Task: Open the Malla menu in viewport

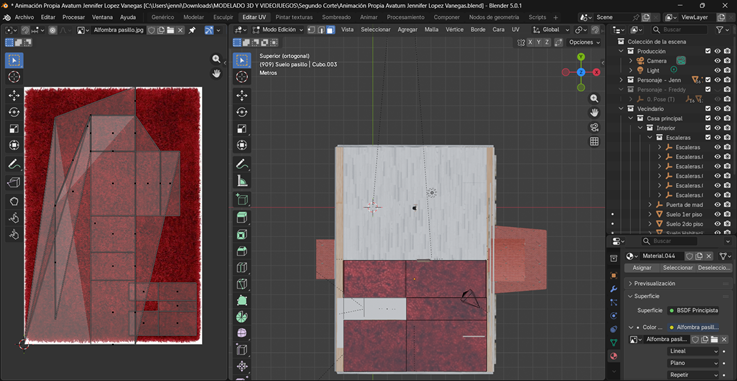Action: [x=431, y=30]
